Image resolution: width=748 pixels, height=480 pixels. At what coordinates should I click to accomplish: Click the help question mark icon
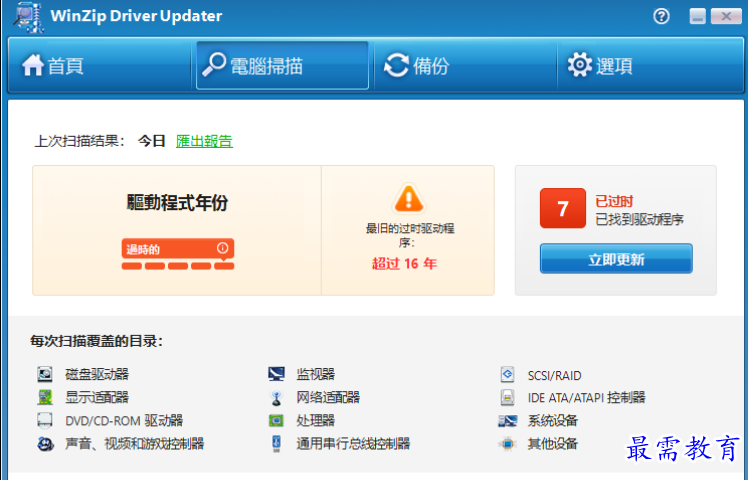661,16
